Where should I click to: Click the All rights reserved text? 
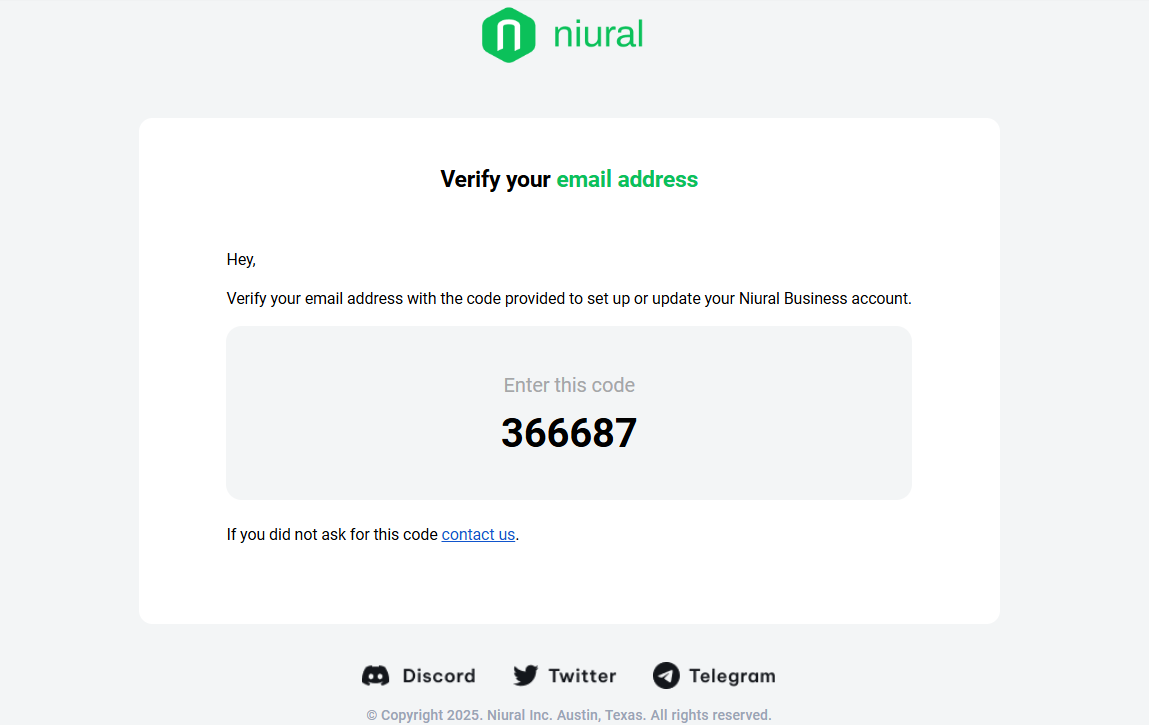711,715
